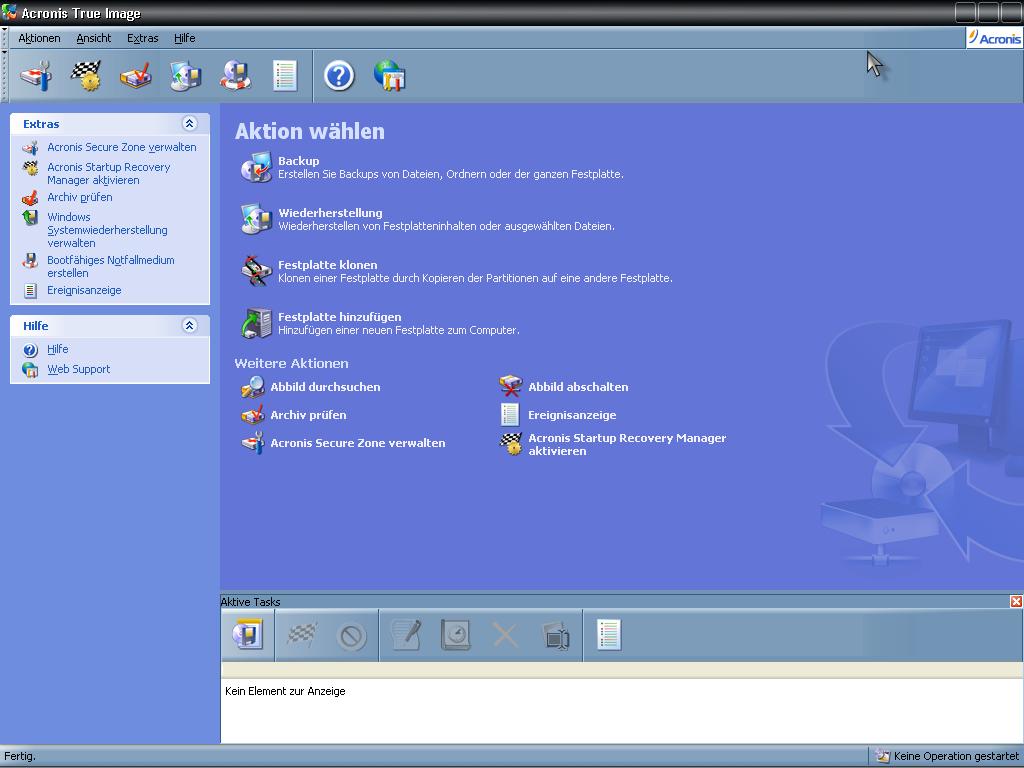Image resolution: width=1024 pixels, height=768 pixels.
Task: Click the clock schedule icon in Aktive Tasks toolbar
Action: pyautogui.click(x=455, y=635)
